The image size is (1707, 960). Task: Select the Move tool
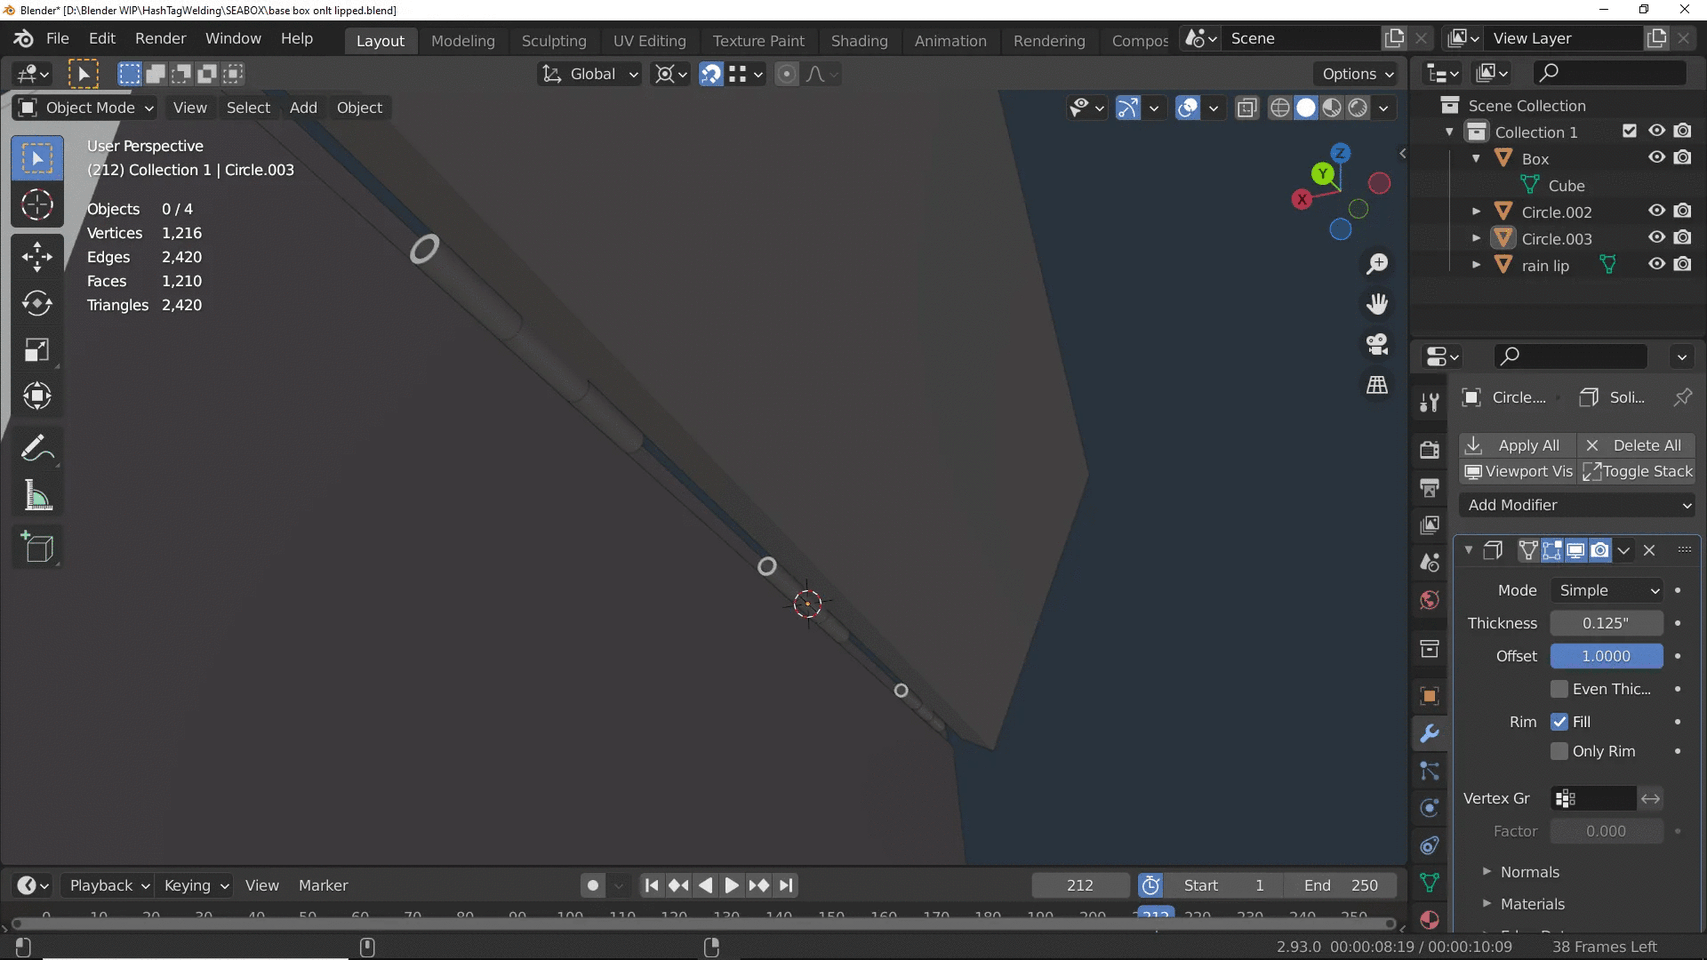click(x=37, y=257)
